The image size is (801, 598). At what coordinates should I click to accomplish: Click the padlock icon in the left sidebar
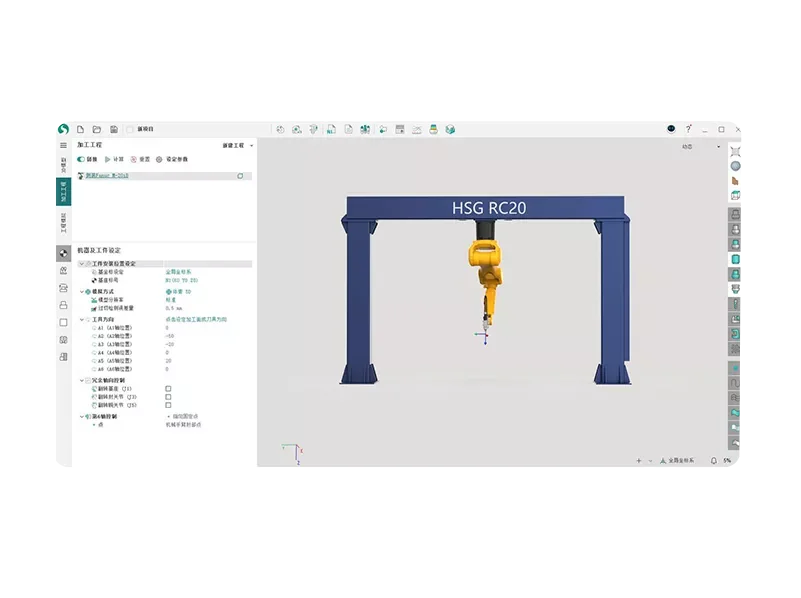click(x=63, y=305)
